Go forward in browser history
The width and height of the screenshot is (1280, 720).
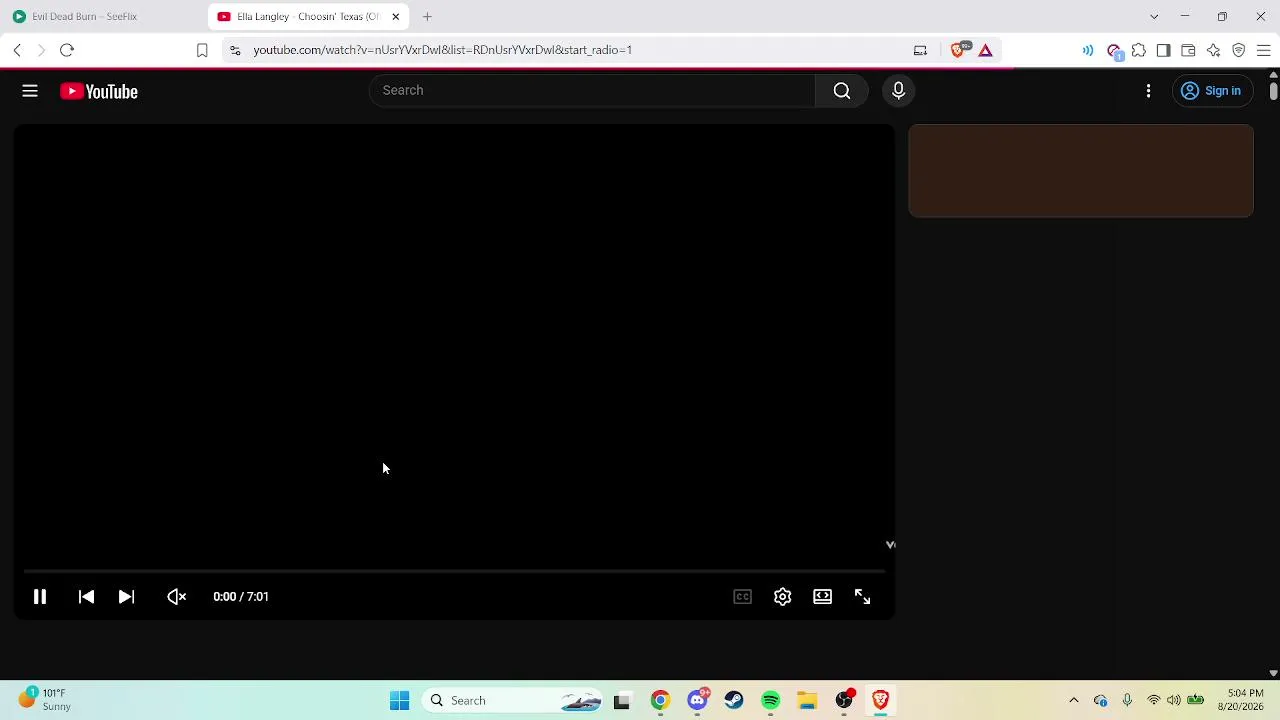[x=41, y=50]
